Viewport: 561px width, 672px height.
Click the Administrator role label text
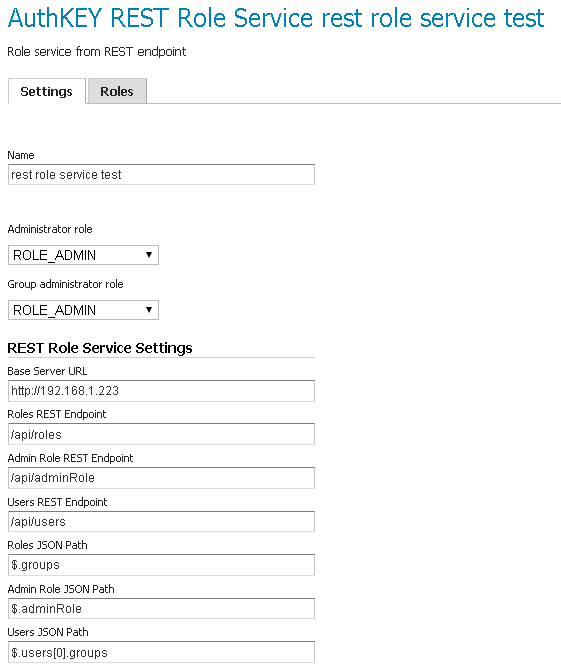[50, 229]
